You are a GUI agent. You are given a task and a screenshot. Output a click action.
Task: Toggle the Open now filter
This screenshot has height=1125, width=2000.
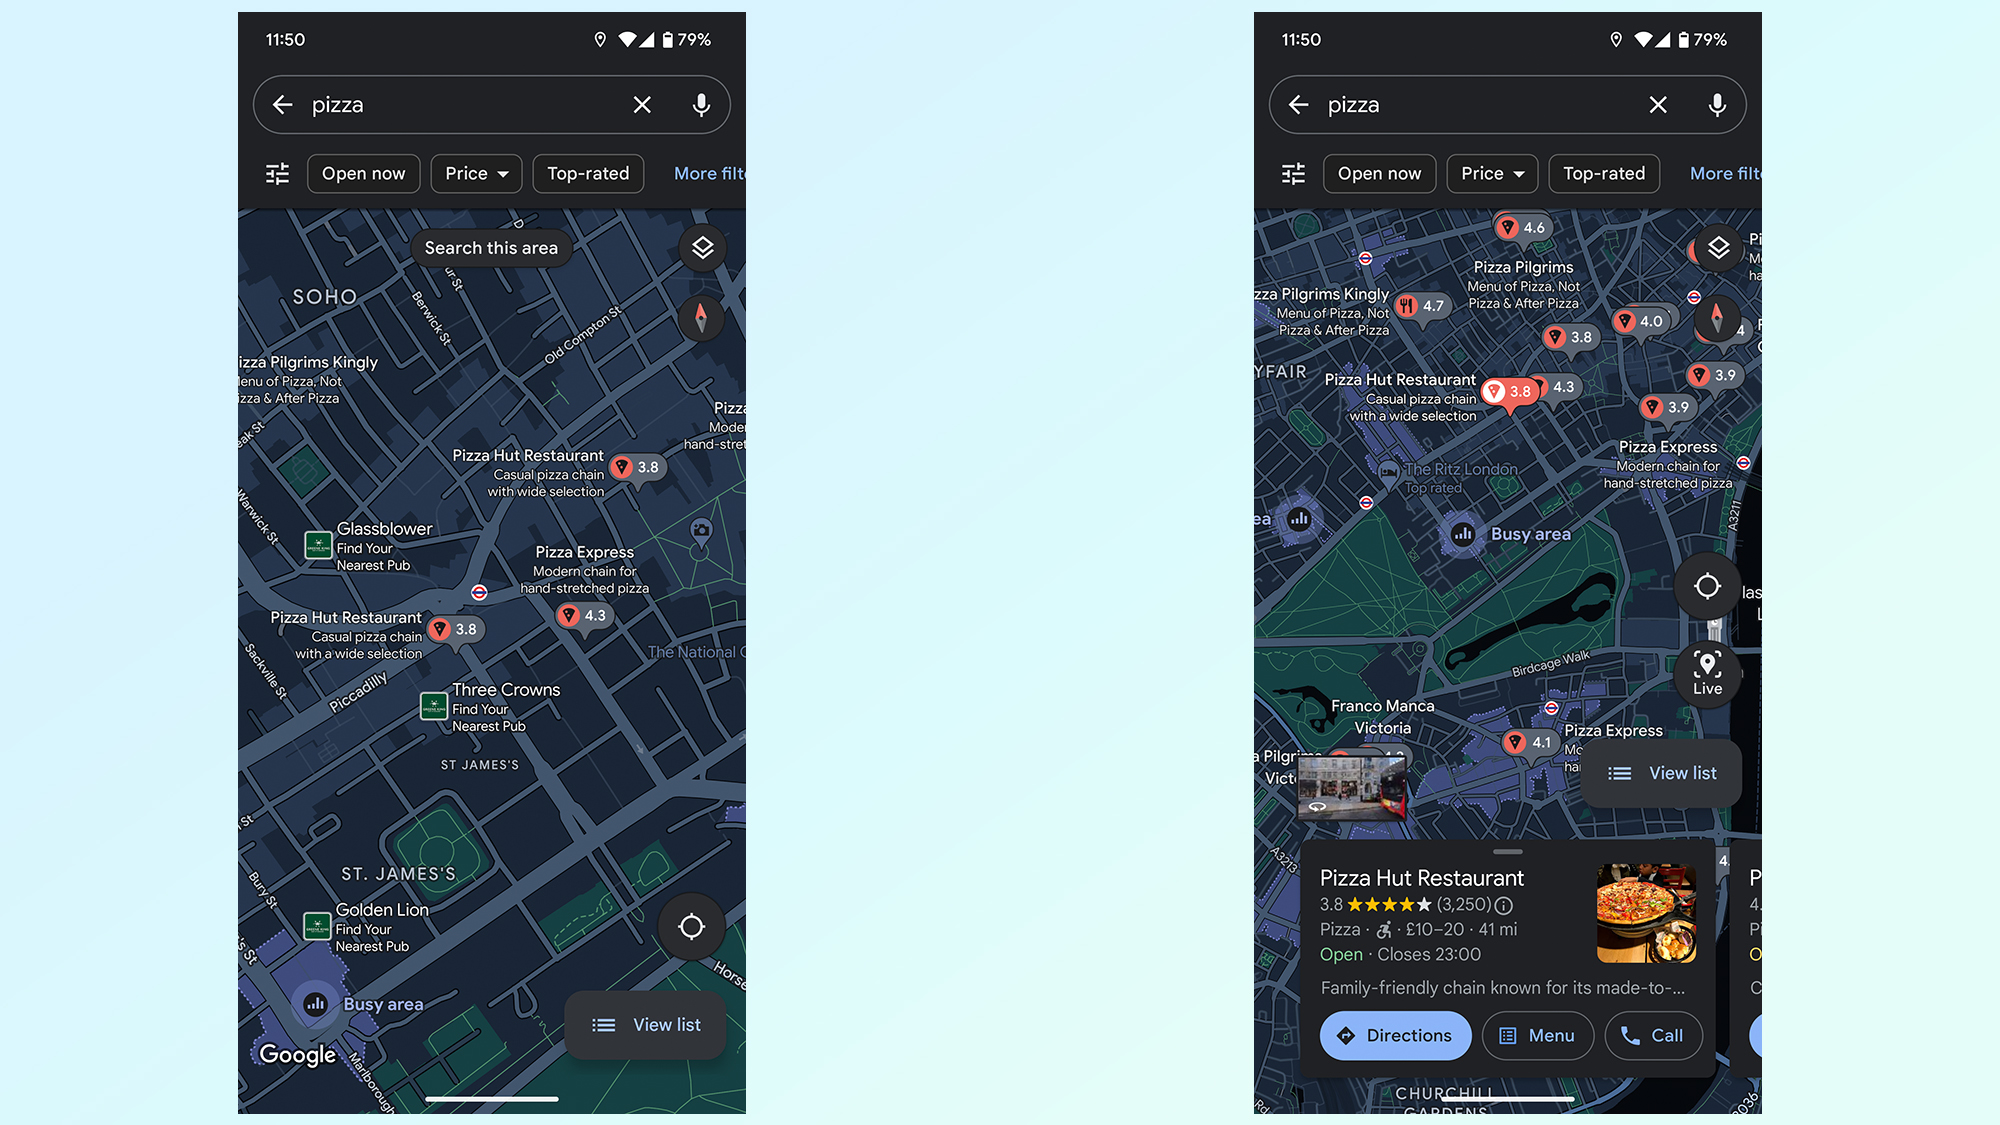(x=364, y=172)
